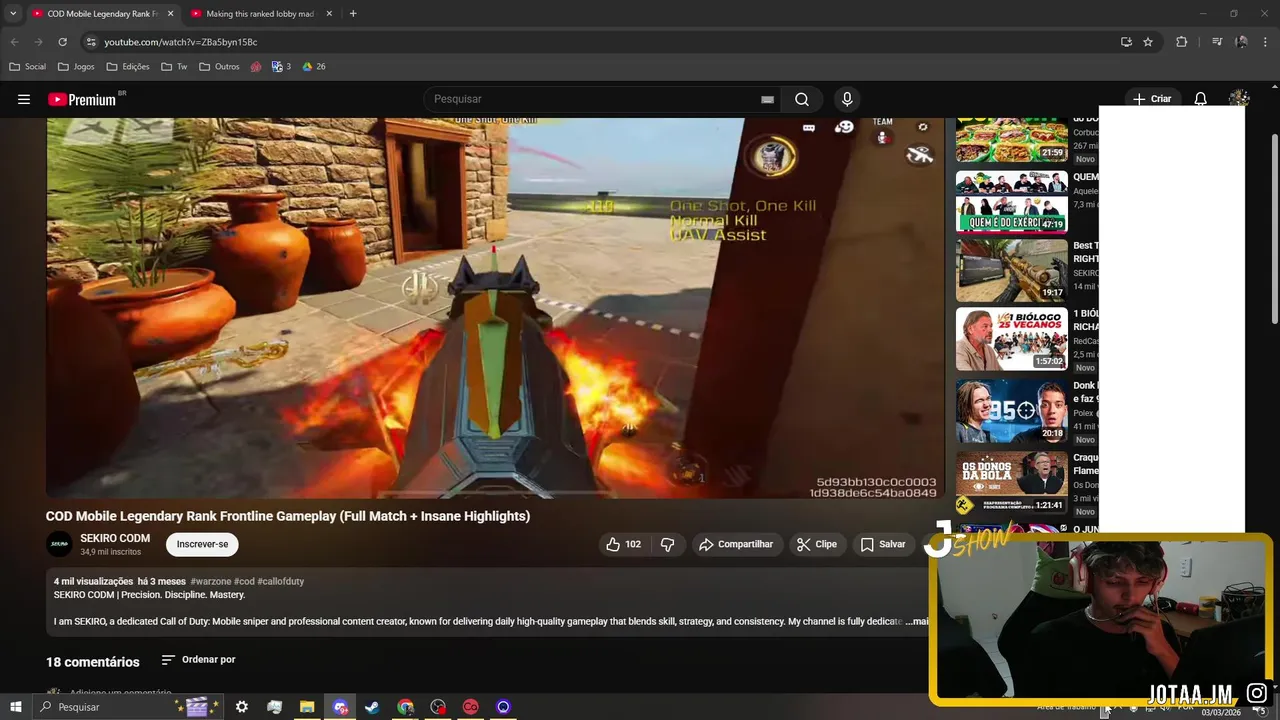Click the video player frame
Screen dimensions: 1280x720
pos(495,308)
